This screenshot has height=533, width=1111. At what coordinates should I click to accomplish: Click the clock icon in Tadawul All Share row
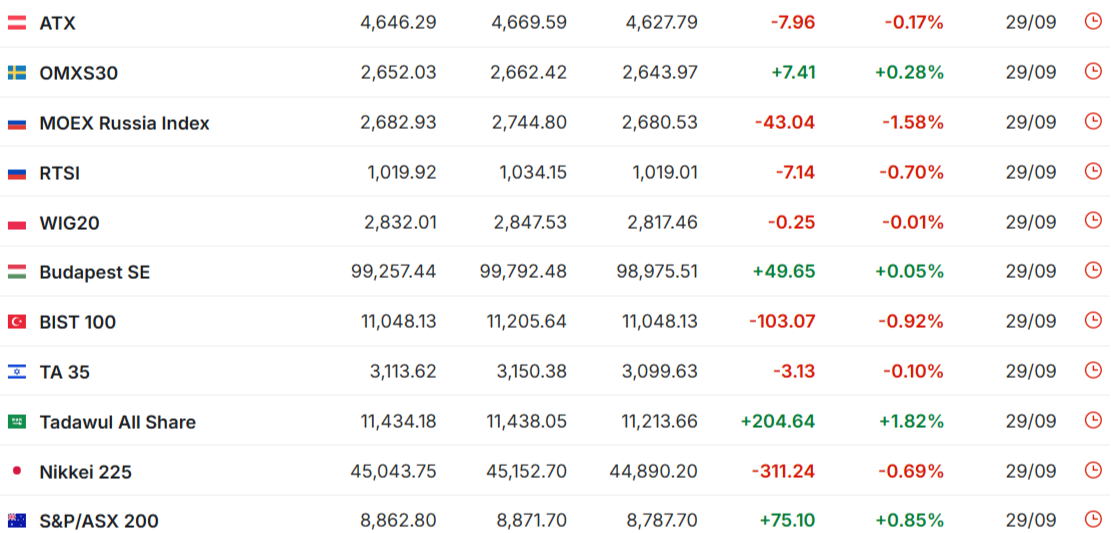(1093, 420)
